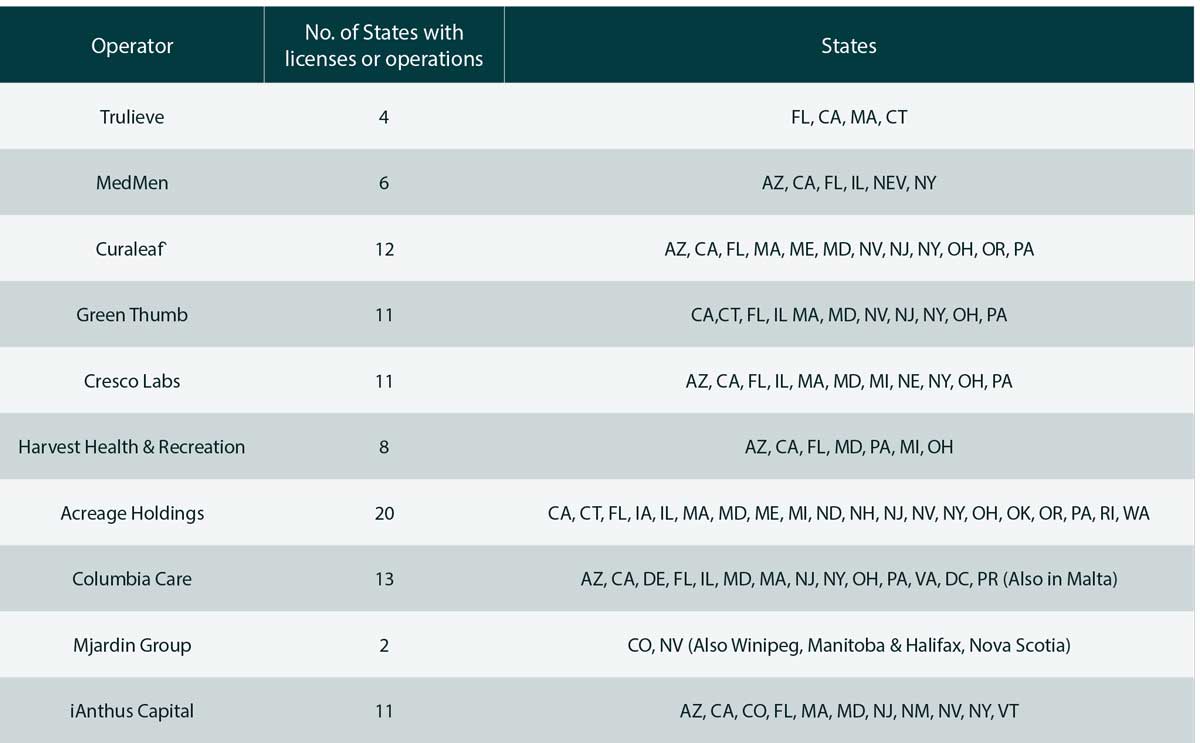Select the Mjardin Group row label

132,645
